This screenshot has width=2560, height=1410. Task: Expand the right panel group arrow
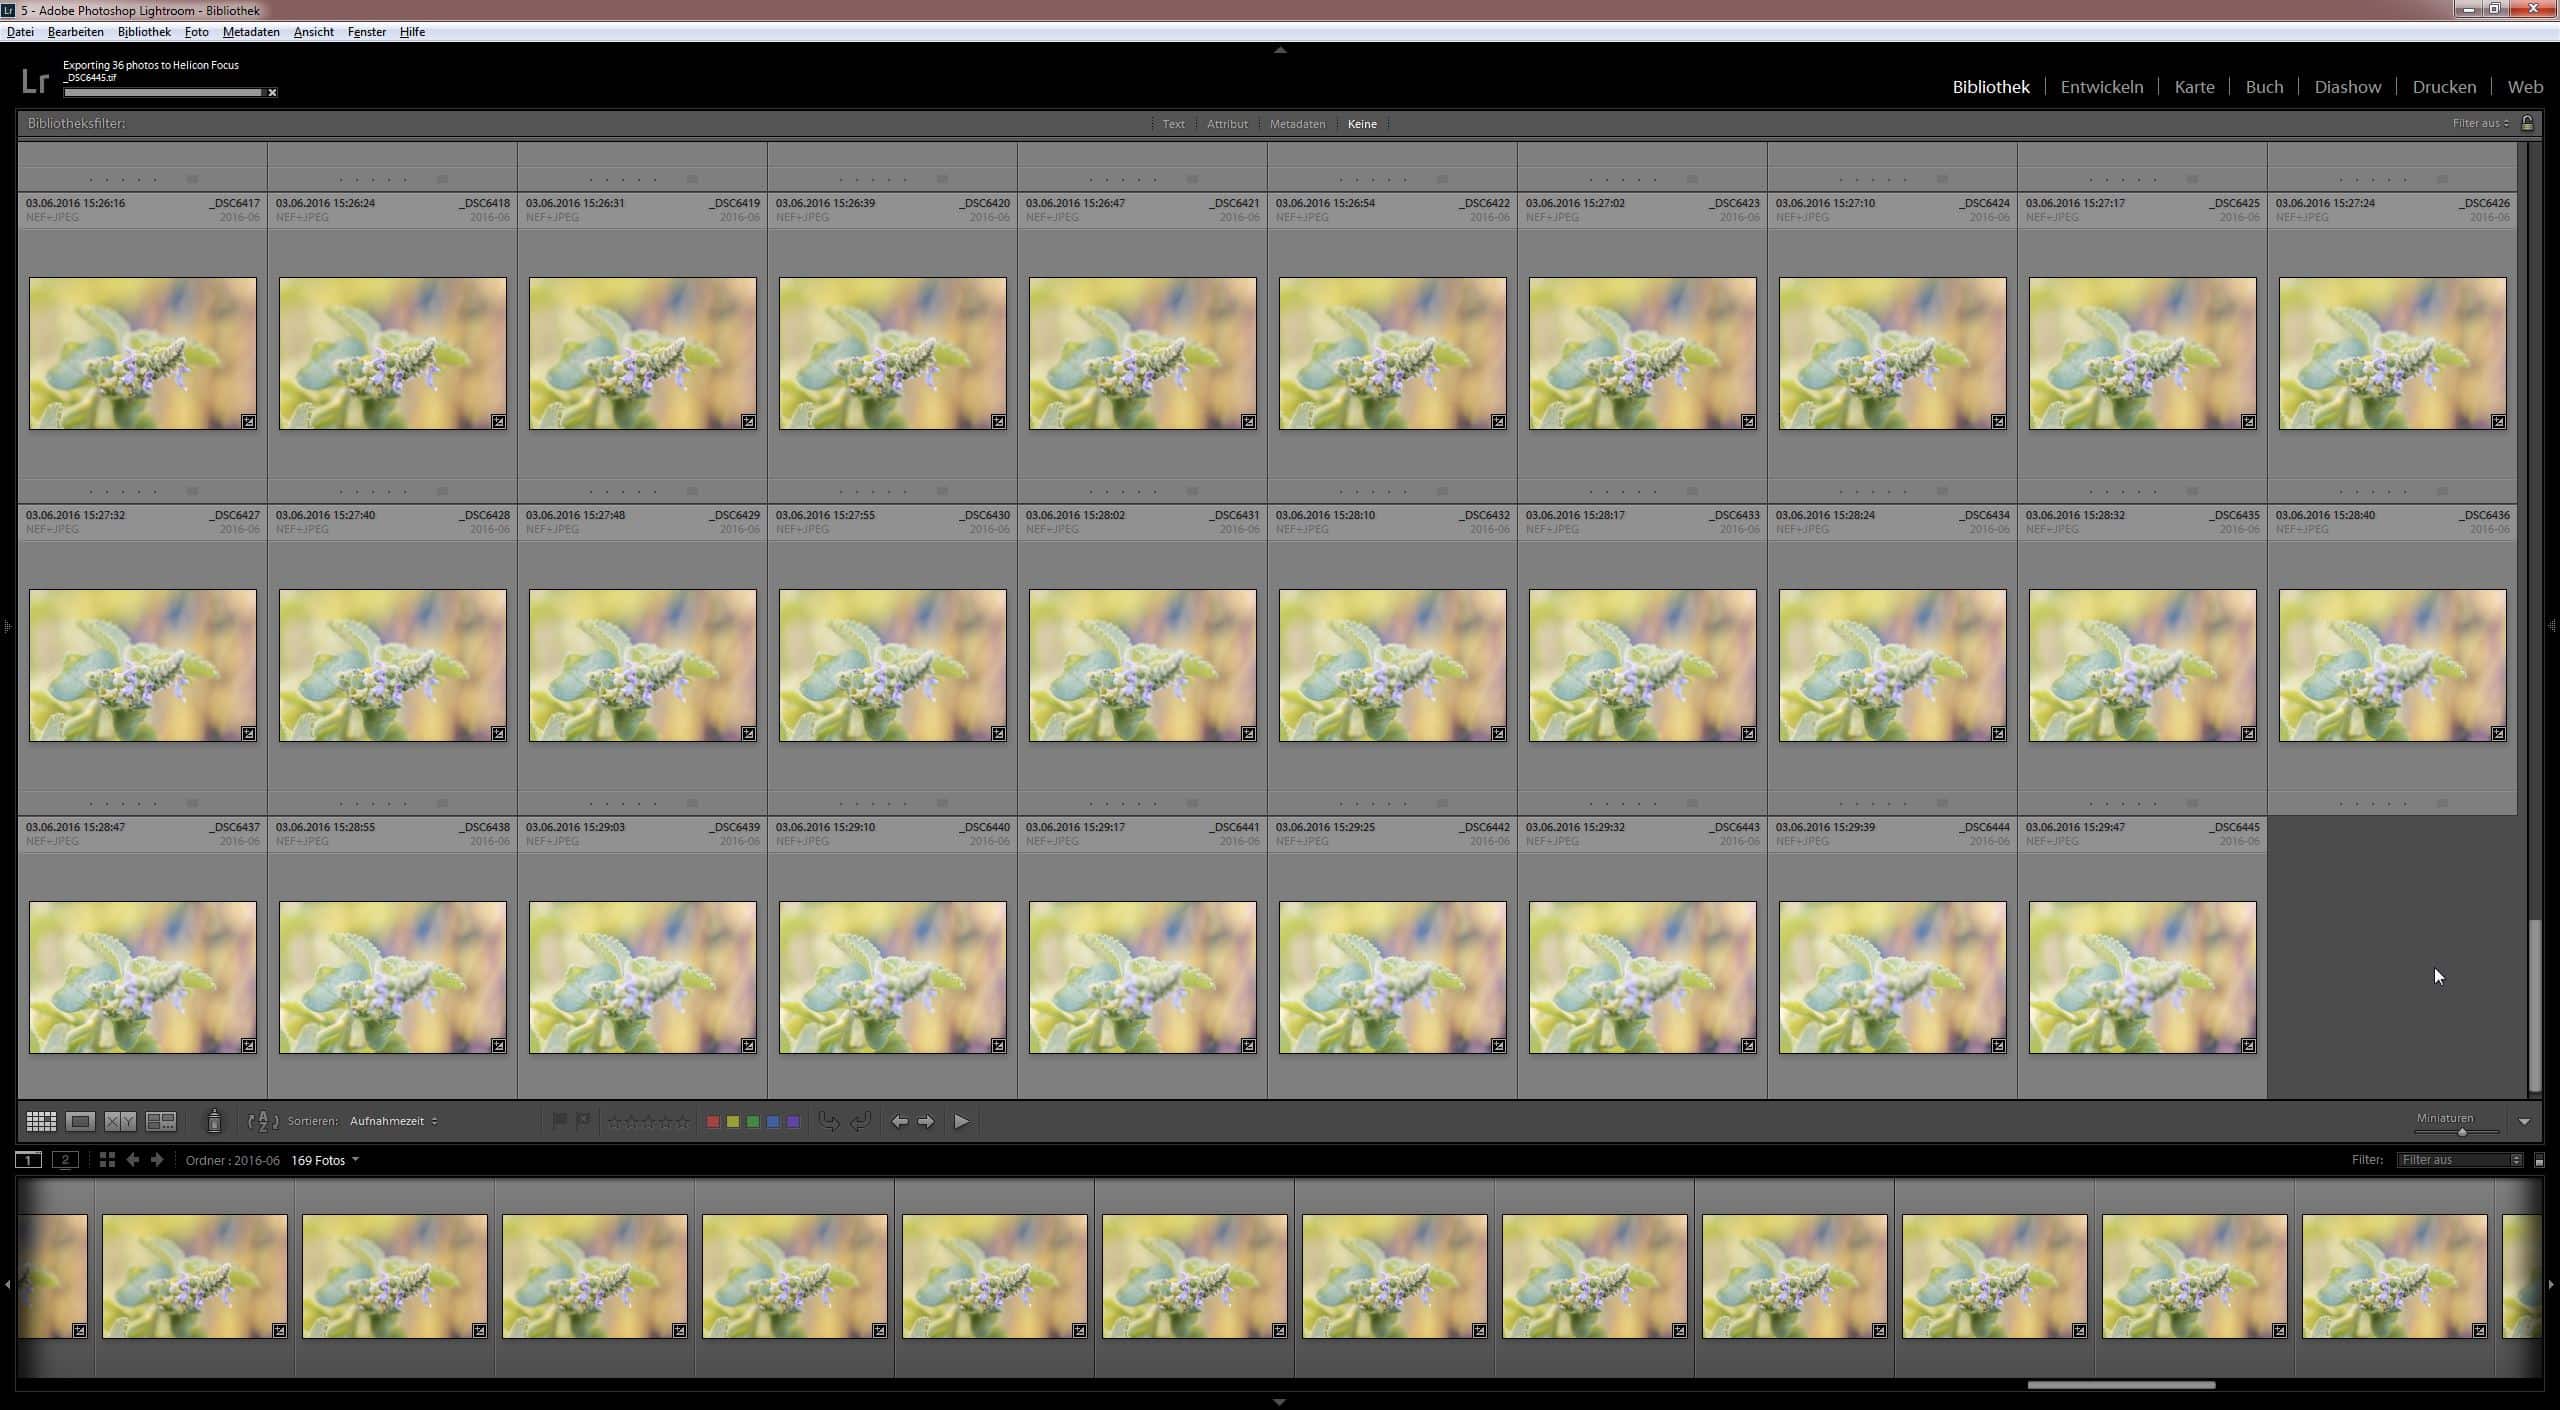coord(2552,627)
